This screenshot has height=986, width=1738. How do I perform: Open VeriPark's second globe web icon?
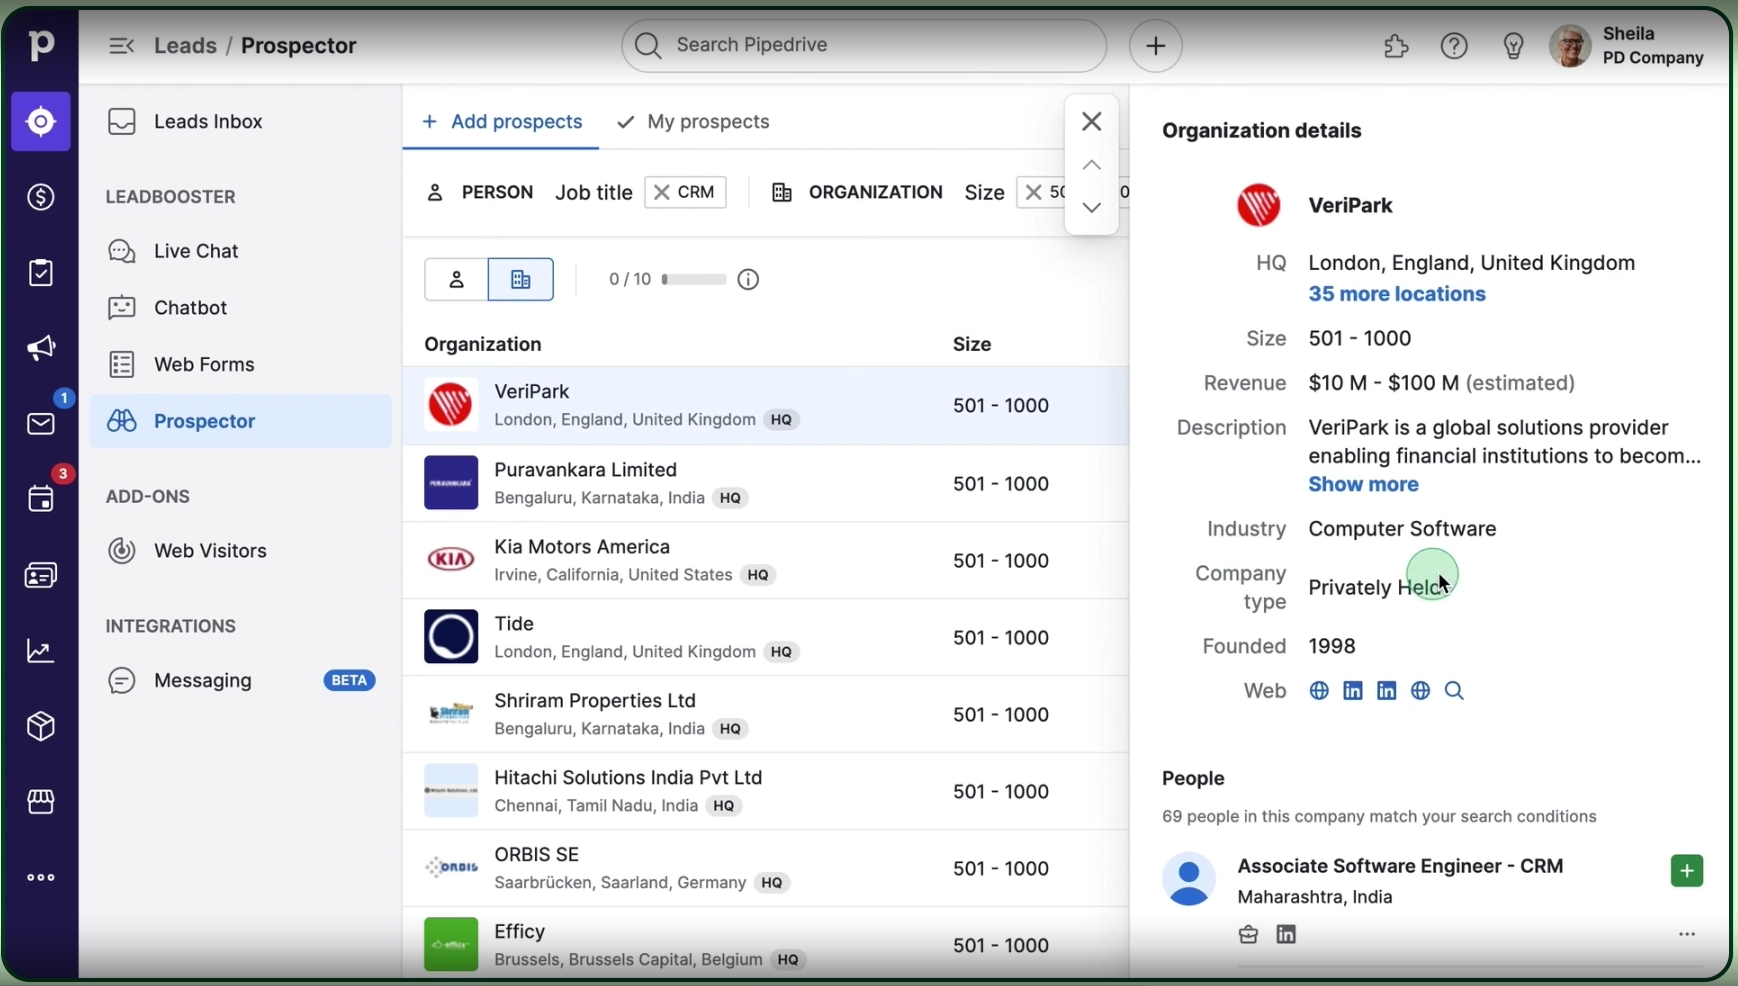[x=1420, y=691]
